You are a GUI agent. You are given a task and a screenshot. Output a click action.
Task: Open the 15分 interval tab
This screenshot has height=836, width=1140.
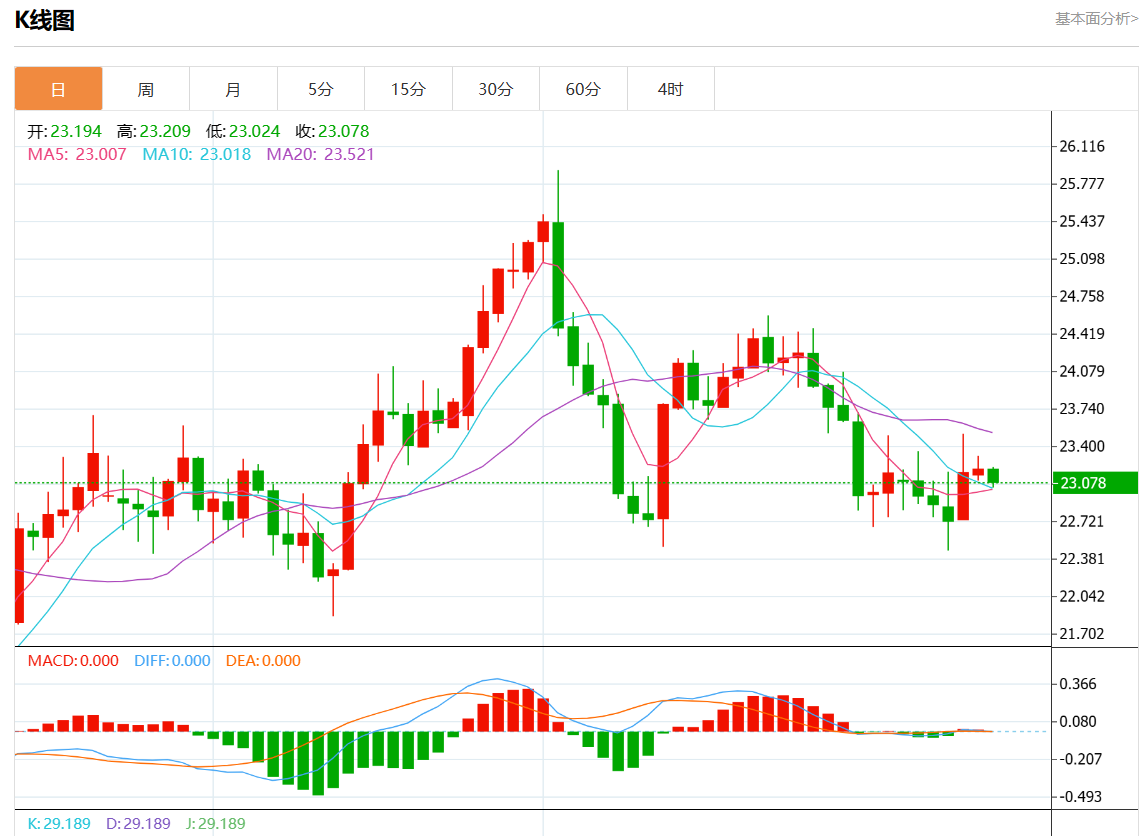[409, 89]
